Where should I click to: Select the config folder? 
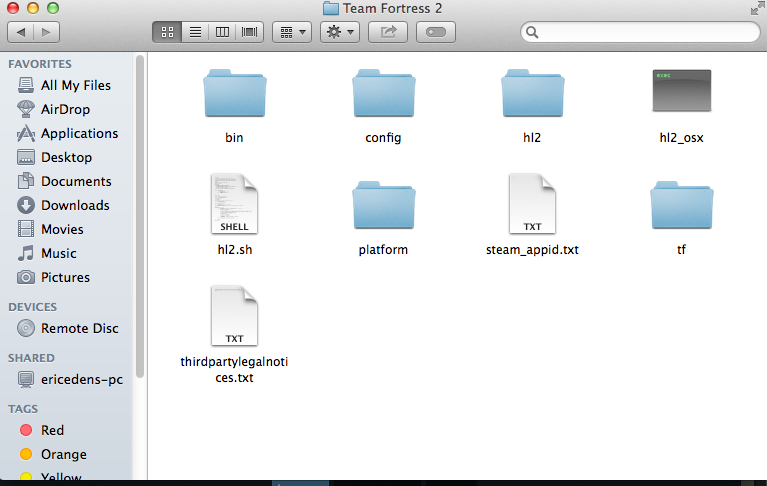[384, 106]
